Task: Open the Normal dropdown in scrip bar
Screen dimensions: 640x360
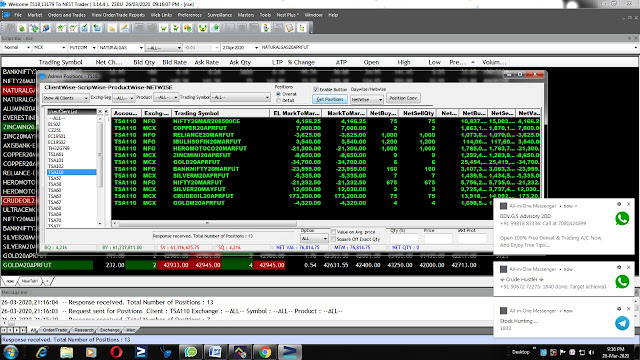Action: pyautogui.click(x=16, y=48)
